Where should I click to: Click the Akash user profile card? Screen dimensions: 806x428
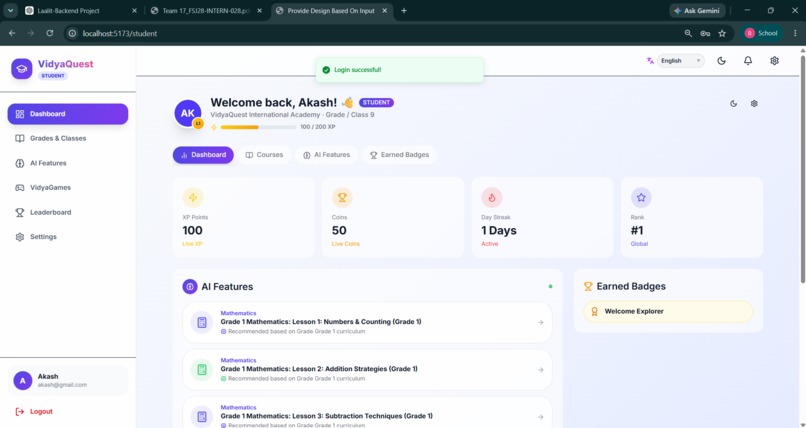coord(67,381)
